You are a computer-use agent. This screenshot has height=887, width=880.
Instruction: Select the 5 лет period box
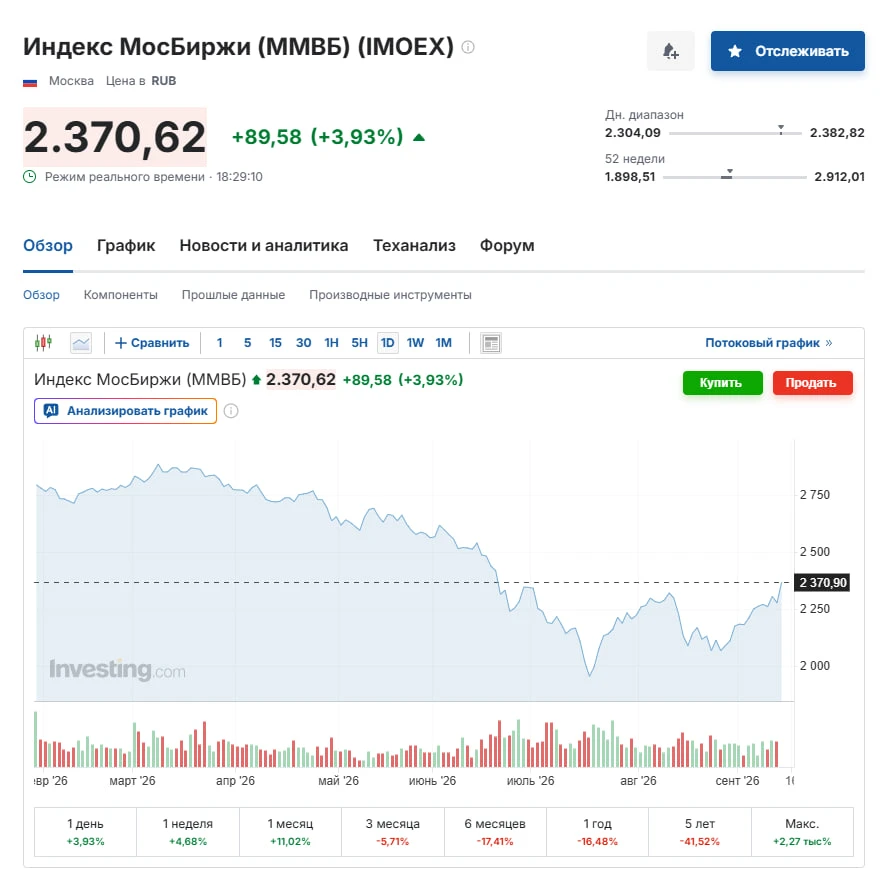coord(700,832)
